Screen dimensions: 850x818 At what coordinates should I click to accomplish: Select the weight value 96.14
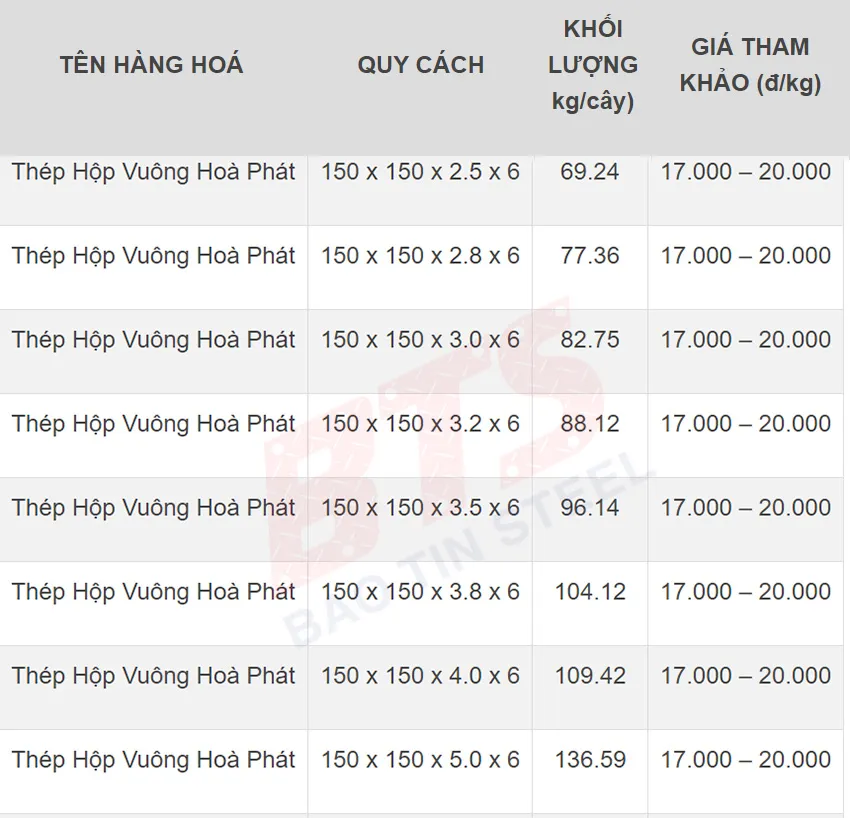pyautogui.click(x=590, y=508)
